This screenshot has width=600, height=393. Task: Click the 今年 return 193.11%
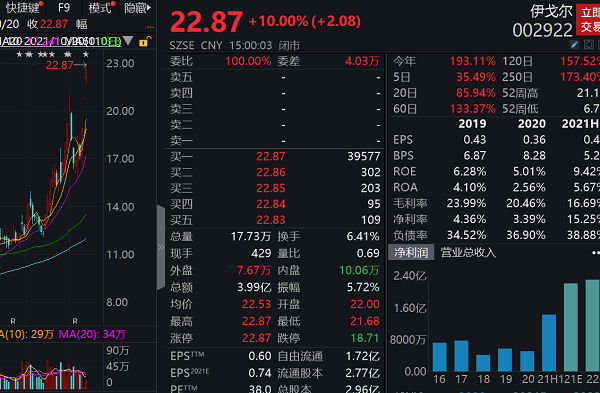pyautogui.click(x=473, y=61)
